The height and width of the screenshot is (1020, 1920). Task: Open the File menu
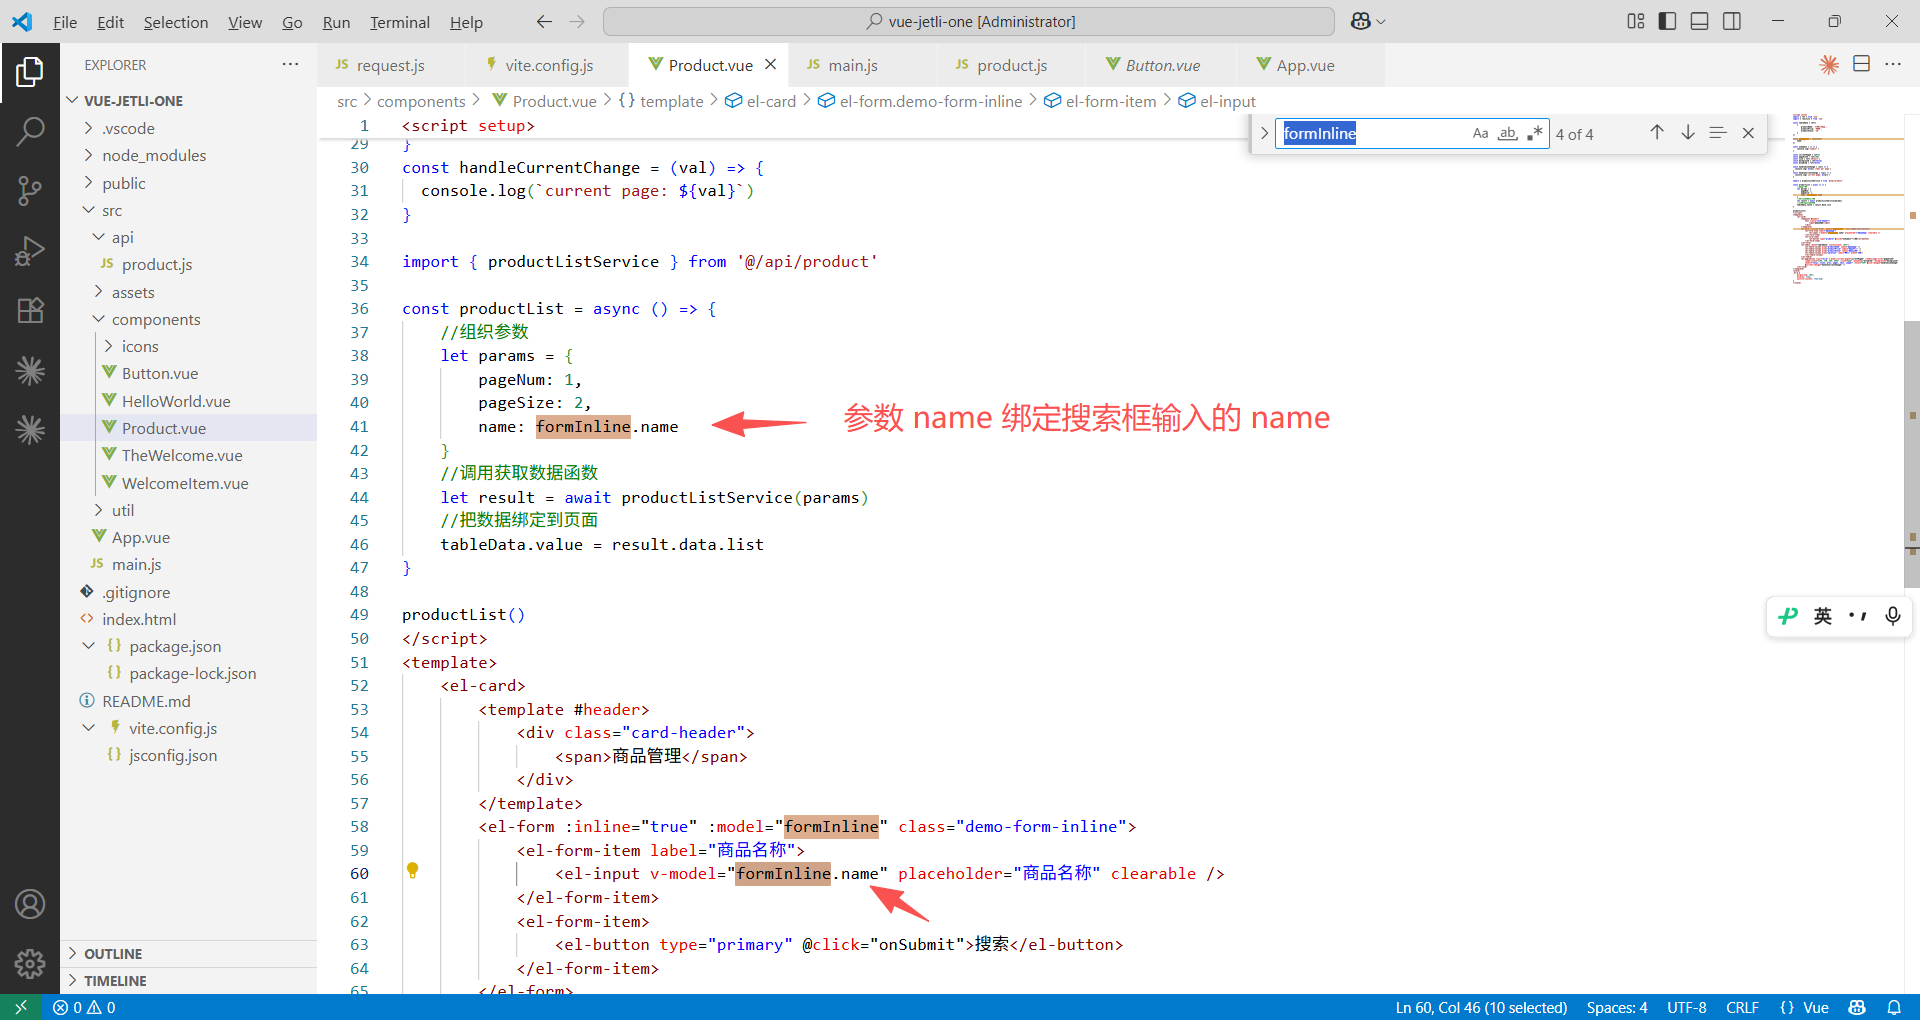coord(65,22)
